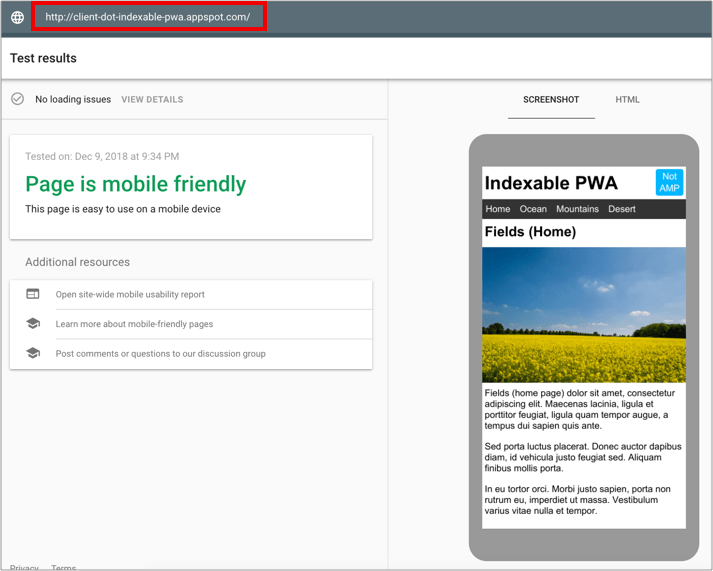The height and width of the screenshot is (571, 713).
Task: Click icon beside Learn more about mobile-friendly pages
Action: click(x=33, y=323)
